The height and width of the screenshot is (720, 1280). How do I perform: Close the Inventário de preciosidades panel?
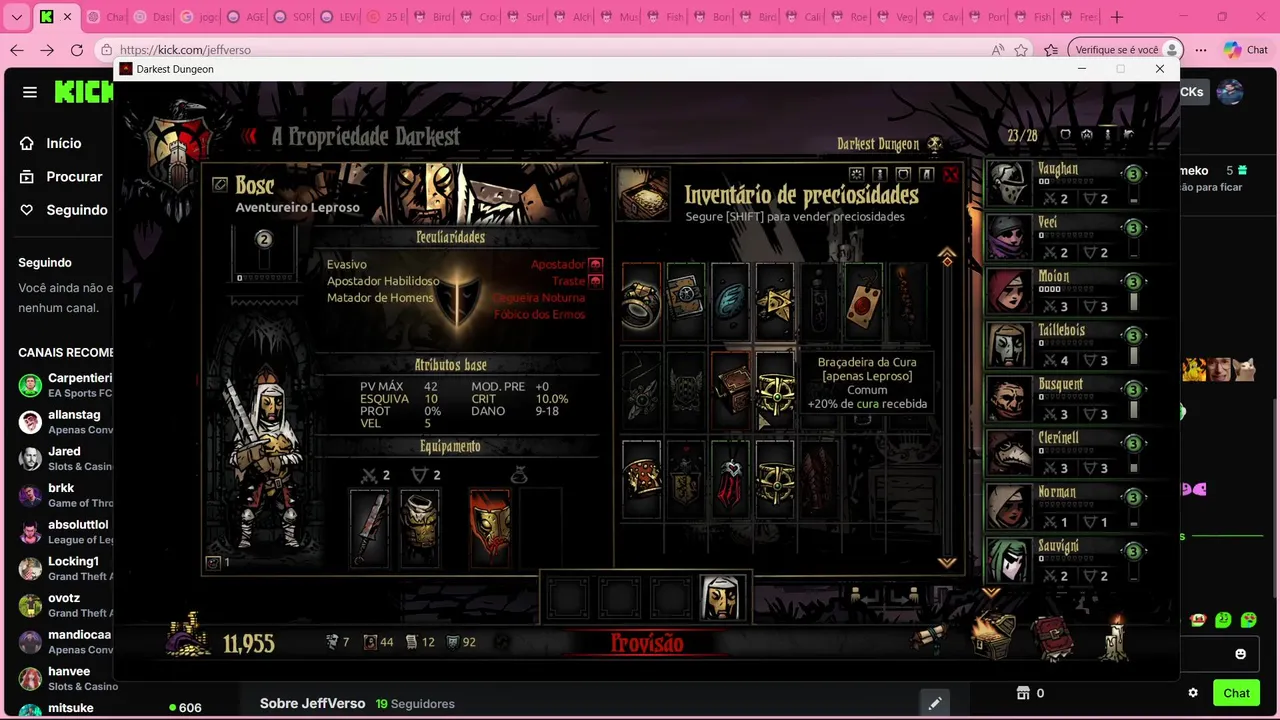click(x=951, y=175)
